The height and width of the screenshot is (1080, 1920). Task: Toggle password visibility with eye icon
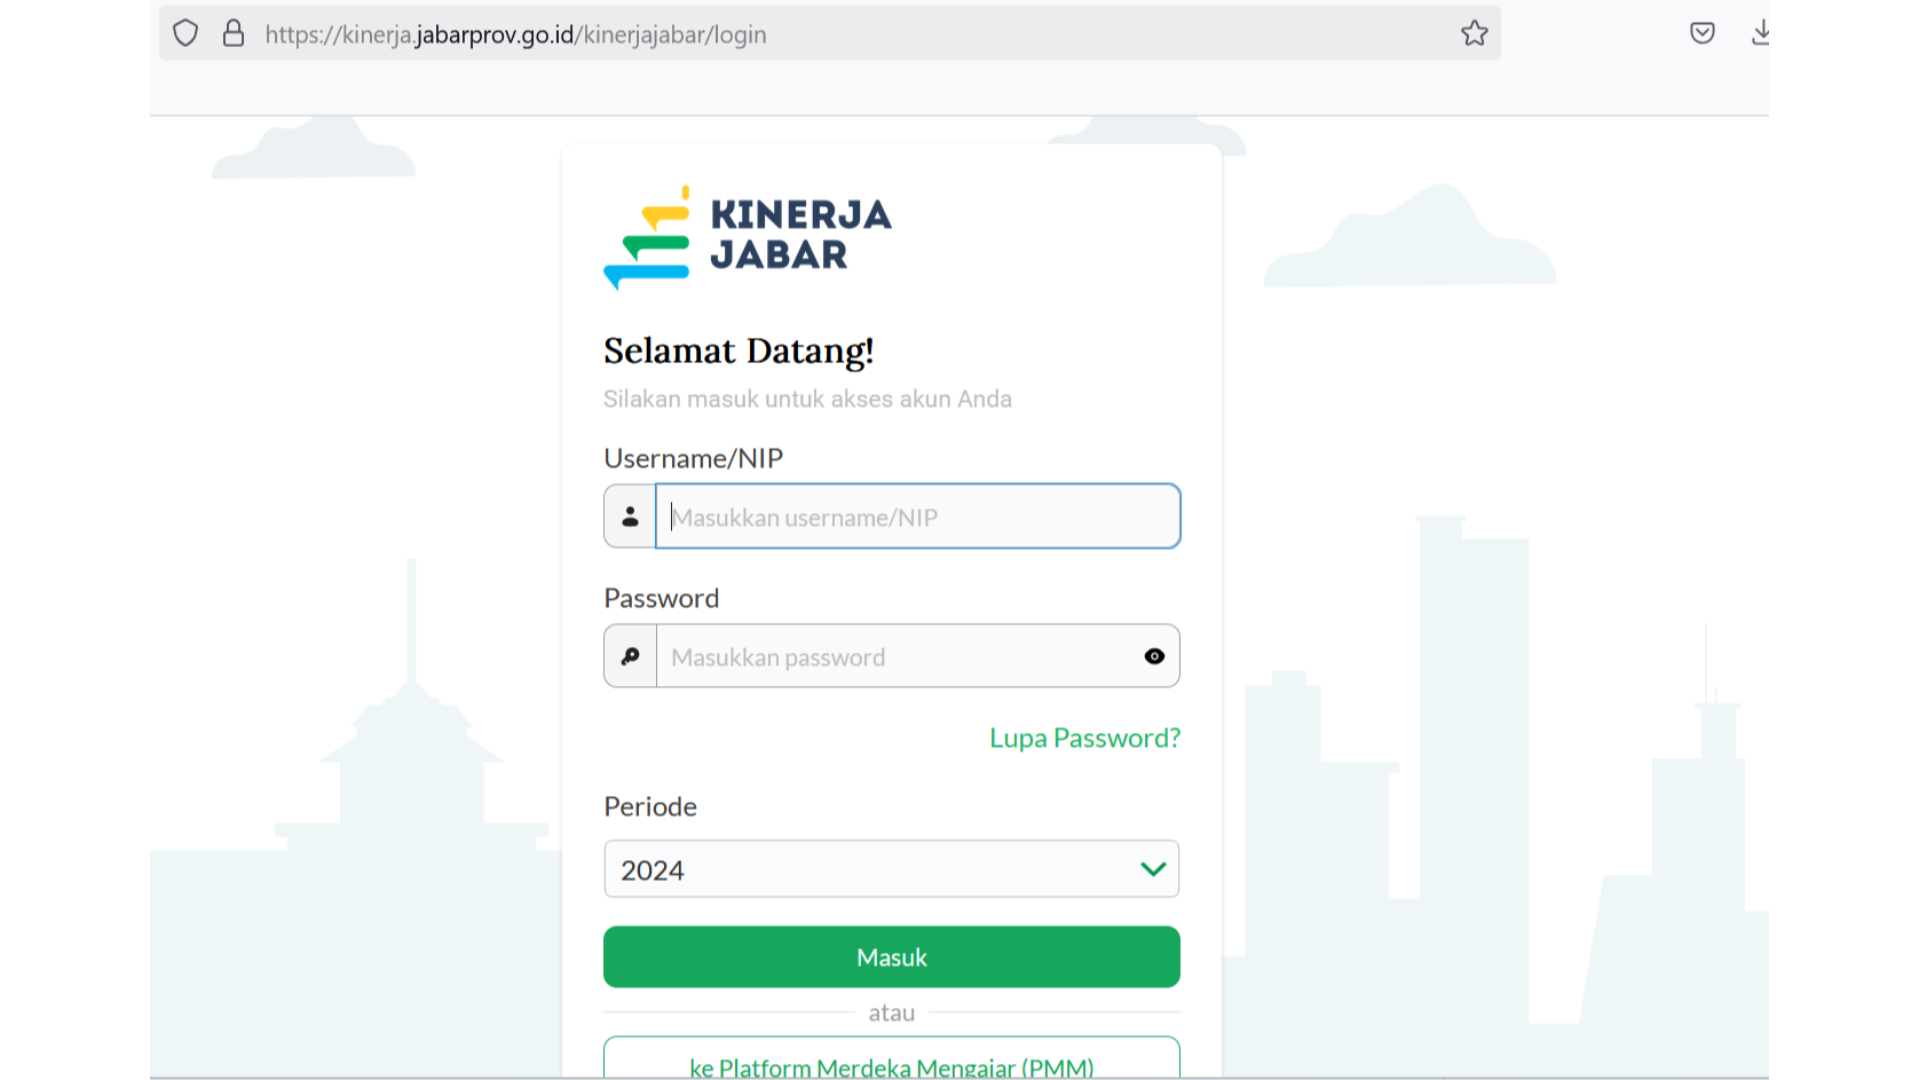point(1154,657)
